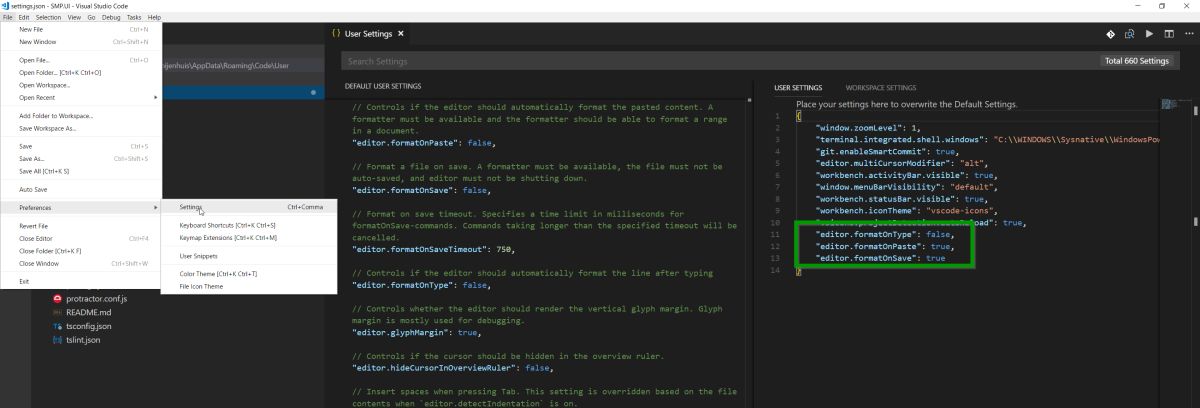
Task: Open the View menu
Action: pos(73,18)
